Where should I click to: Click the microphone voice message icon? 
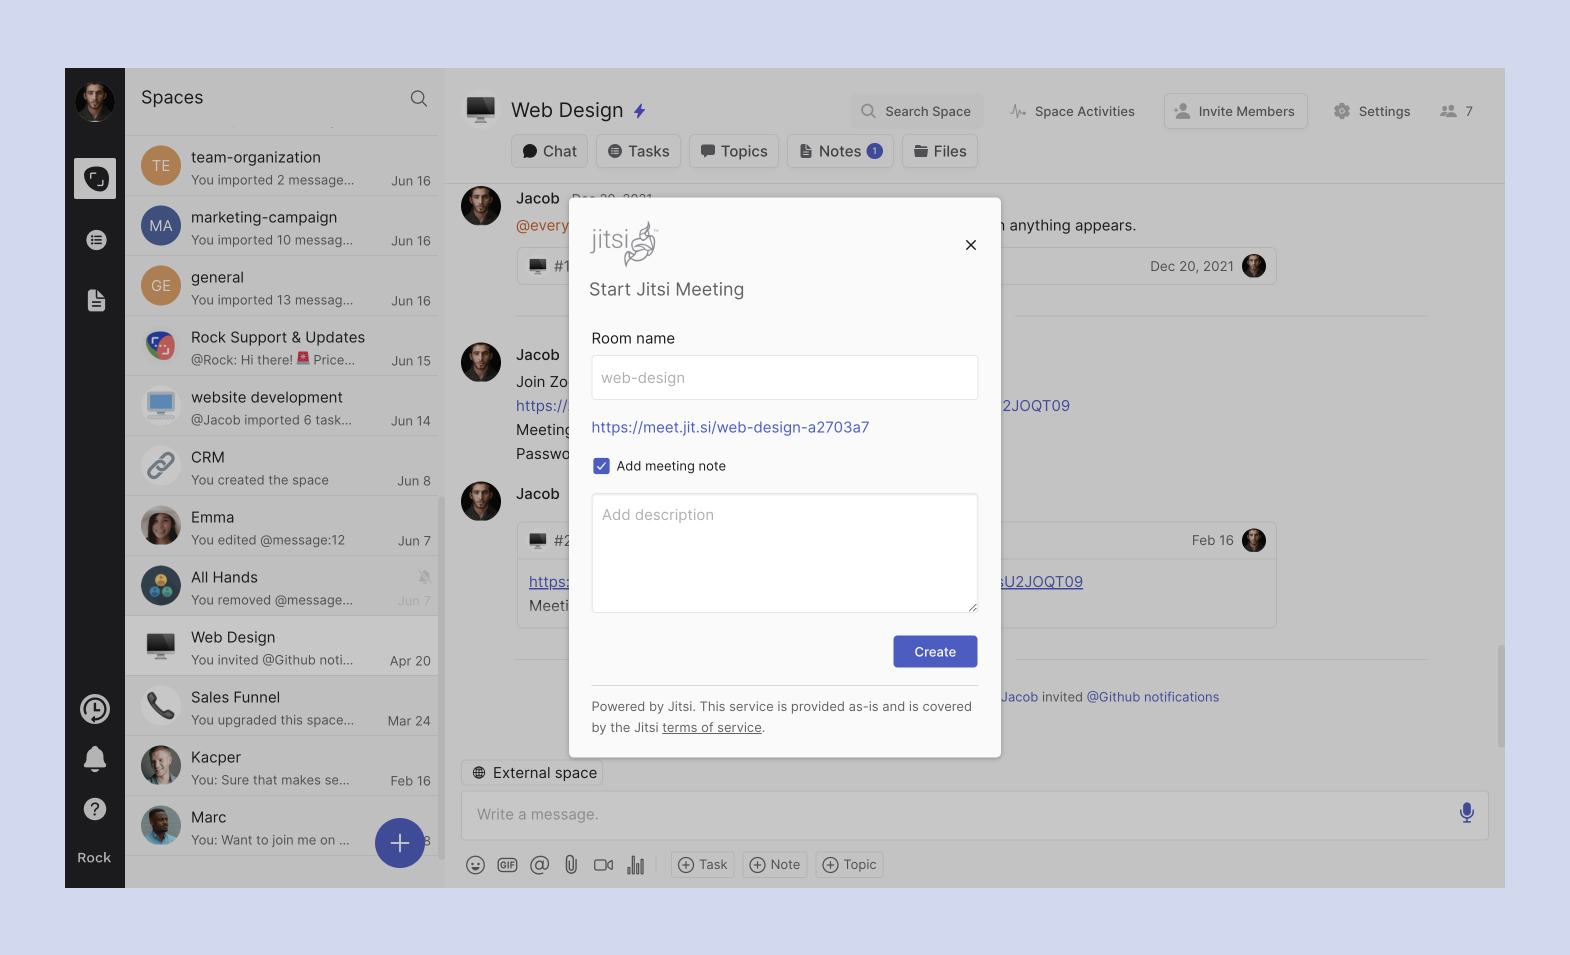[1466, 813]
